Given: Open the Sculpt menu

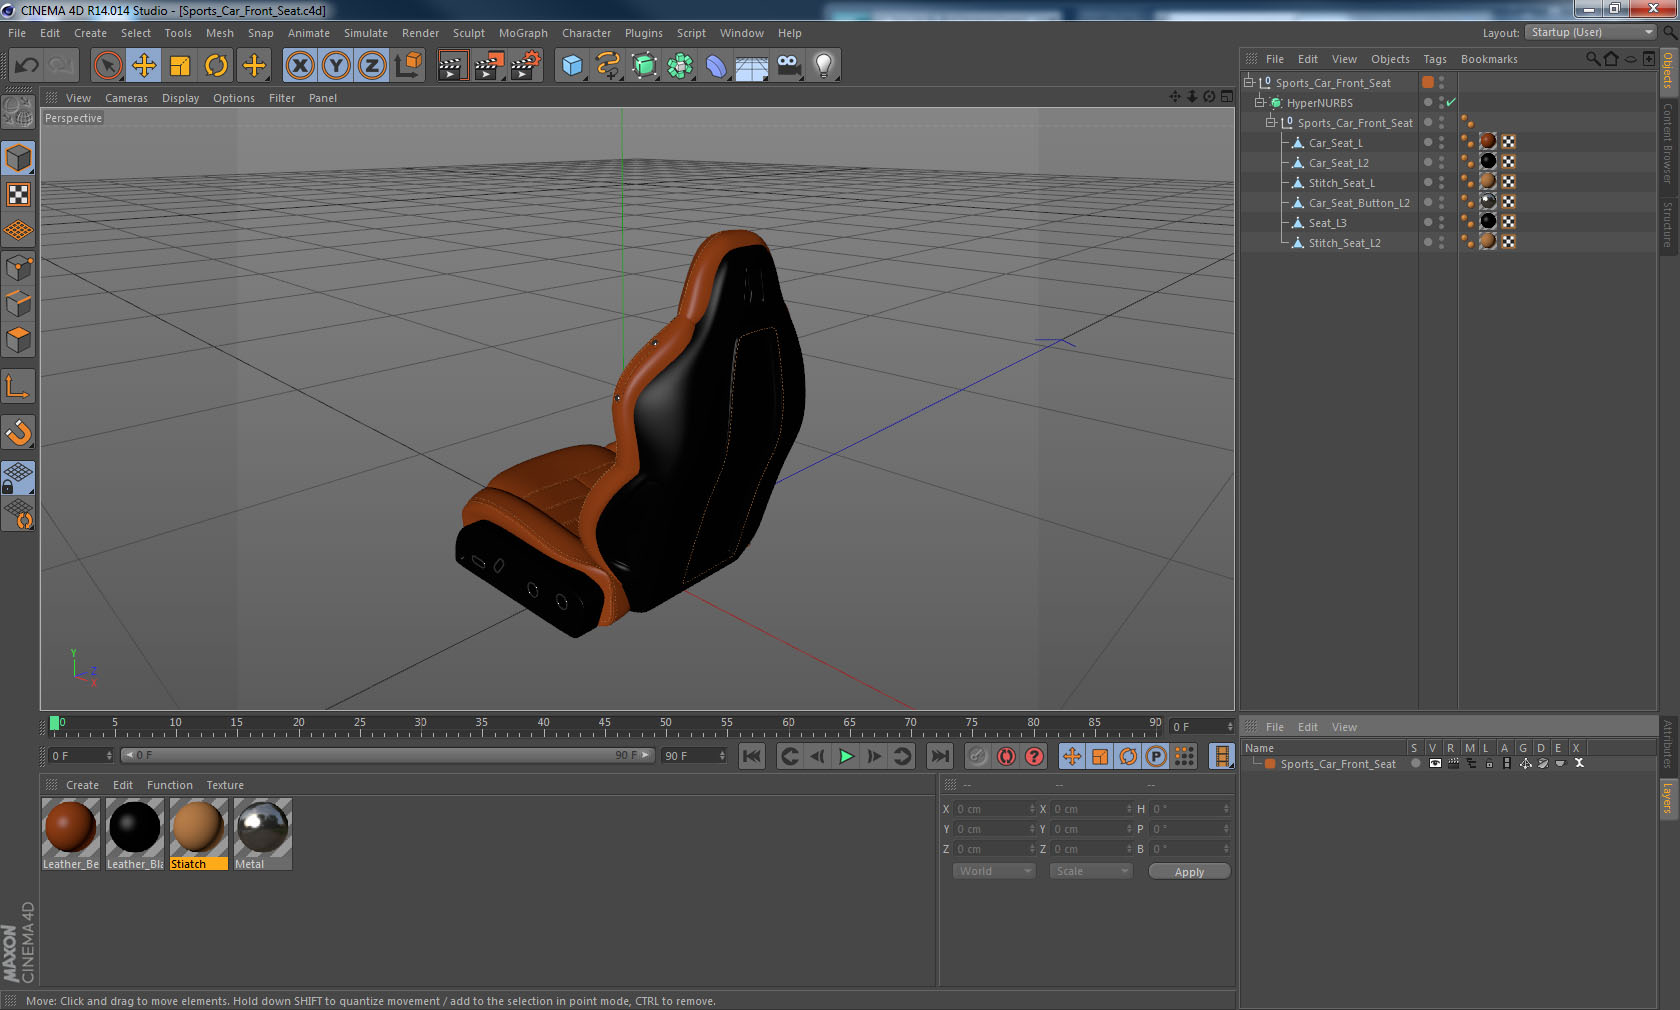Looking at the screenshot, I should tap(468, 33).
